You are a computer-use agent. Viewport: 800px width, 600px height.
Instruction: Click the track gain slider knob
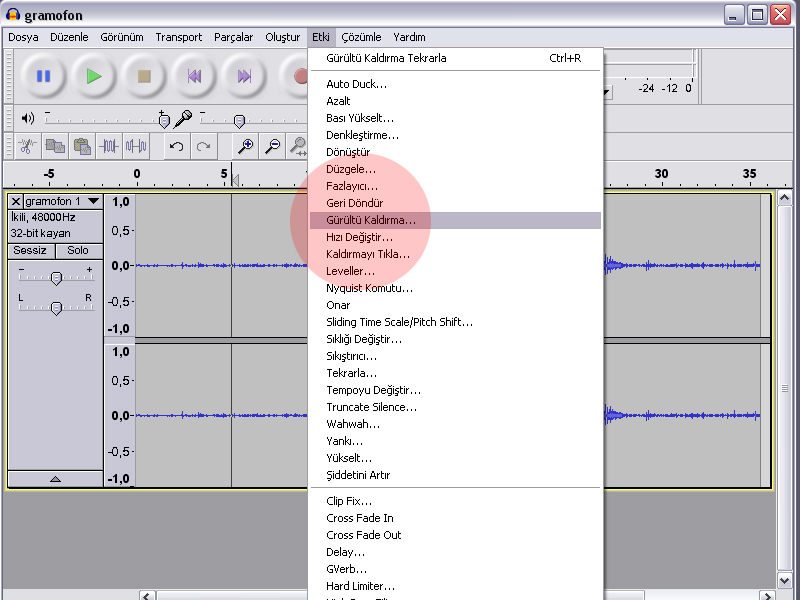click(57, 277)
